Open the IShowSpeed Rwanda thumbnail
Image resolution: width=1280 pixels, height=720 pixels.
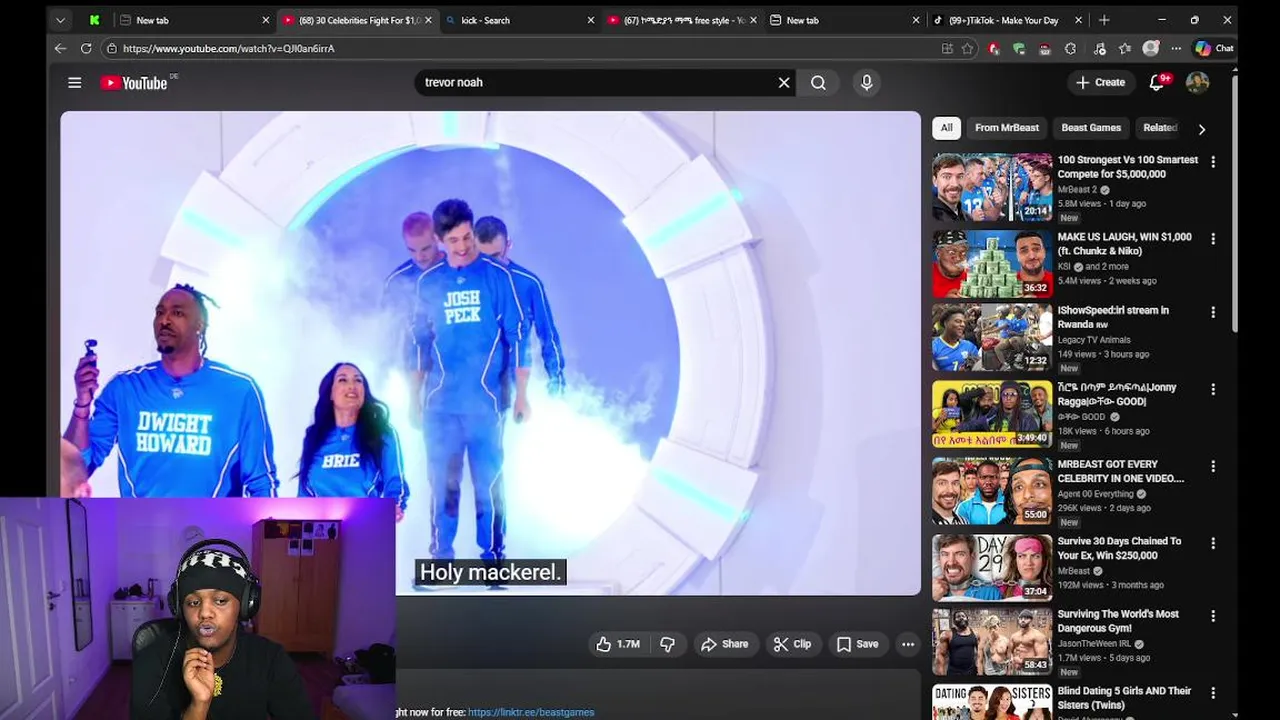(x=992, y=338)
